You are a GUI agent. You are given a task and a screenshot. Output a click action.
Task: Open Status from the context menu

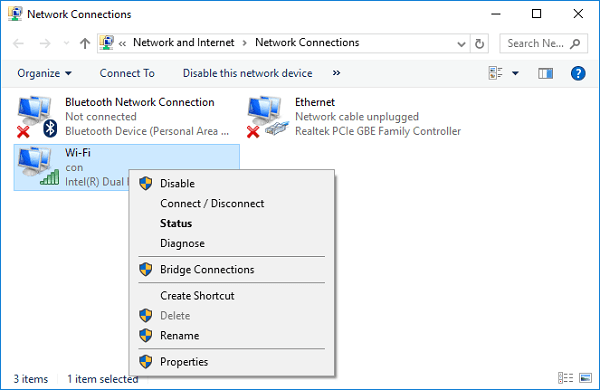click(x=232, y=223)
